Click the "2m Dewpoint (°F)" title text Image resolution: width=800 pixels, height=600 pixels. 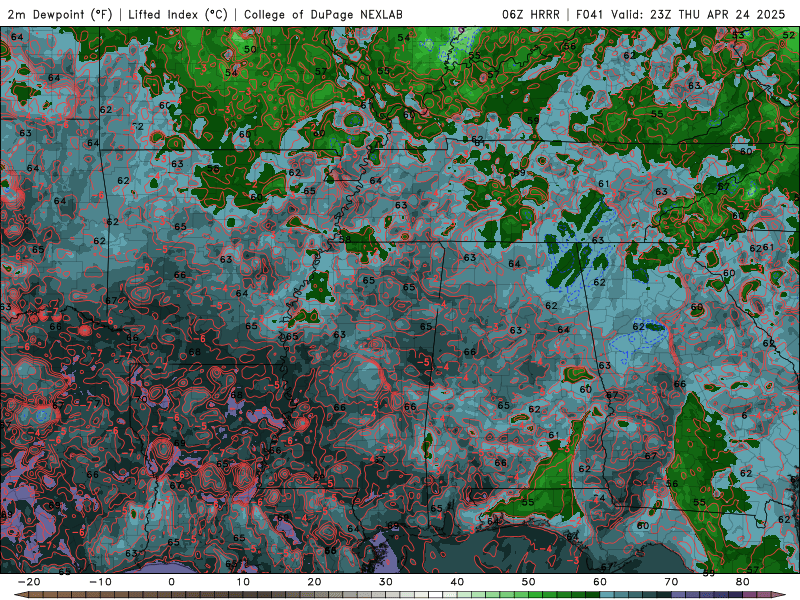point(60,15)
